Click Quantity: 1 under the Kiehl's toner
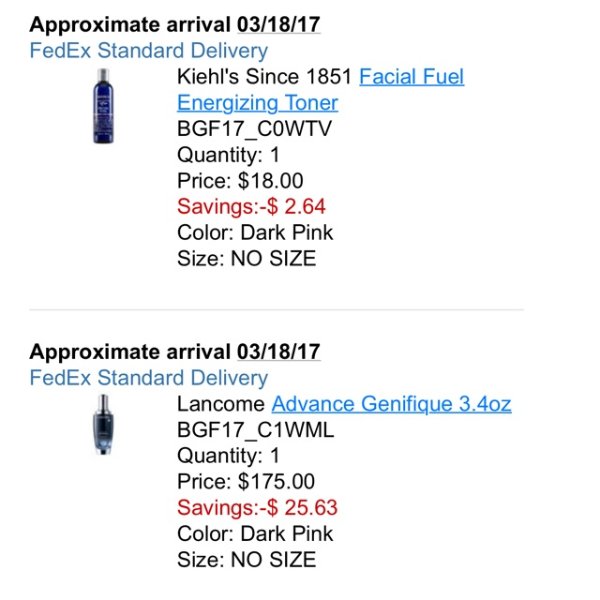 (x=228, y=155)
